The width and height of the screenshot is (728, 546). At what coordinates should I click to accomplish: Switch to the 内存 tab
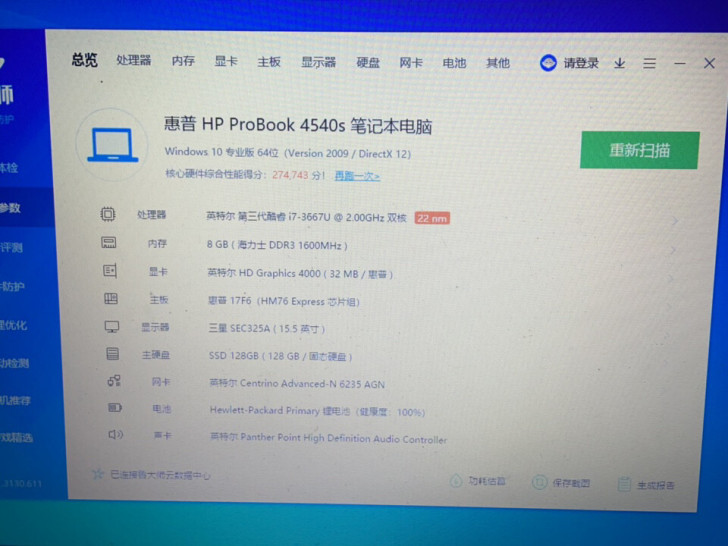183,61
